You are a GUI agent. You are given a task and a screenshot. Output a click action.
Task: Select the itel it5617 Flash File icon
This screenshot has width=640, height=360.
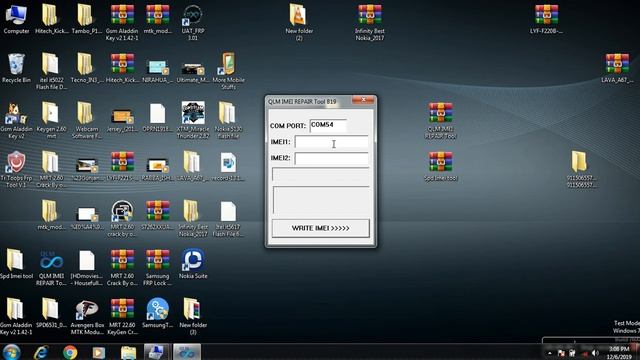[228, 218]
